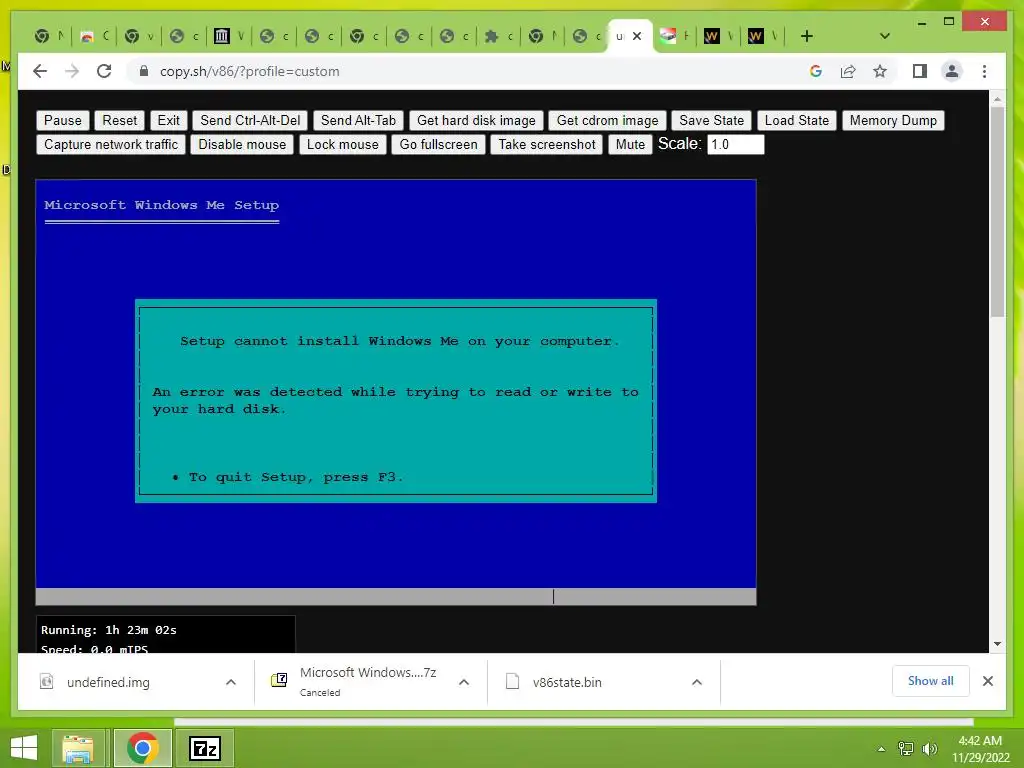The height and width of the screenshot is (768, 1024).
Task: Send Alt-Tab to the emulator
Action: pos(359,120)
